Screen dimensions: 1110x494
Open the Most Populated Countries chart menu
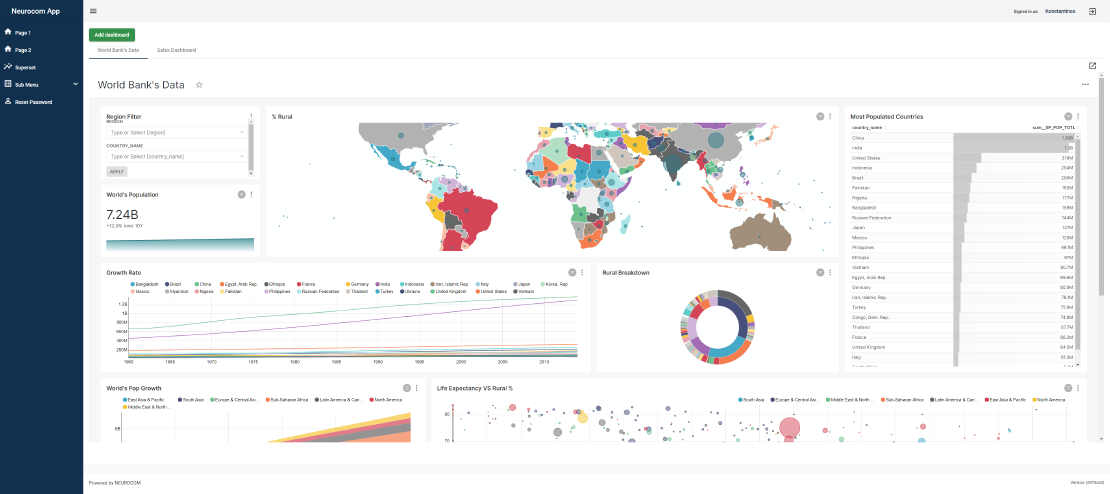[x=1078, y=116]
